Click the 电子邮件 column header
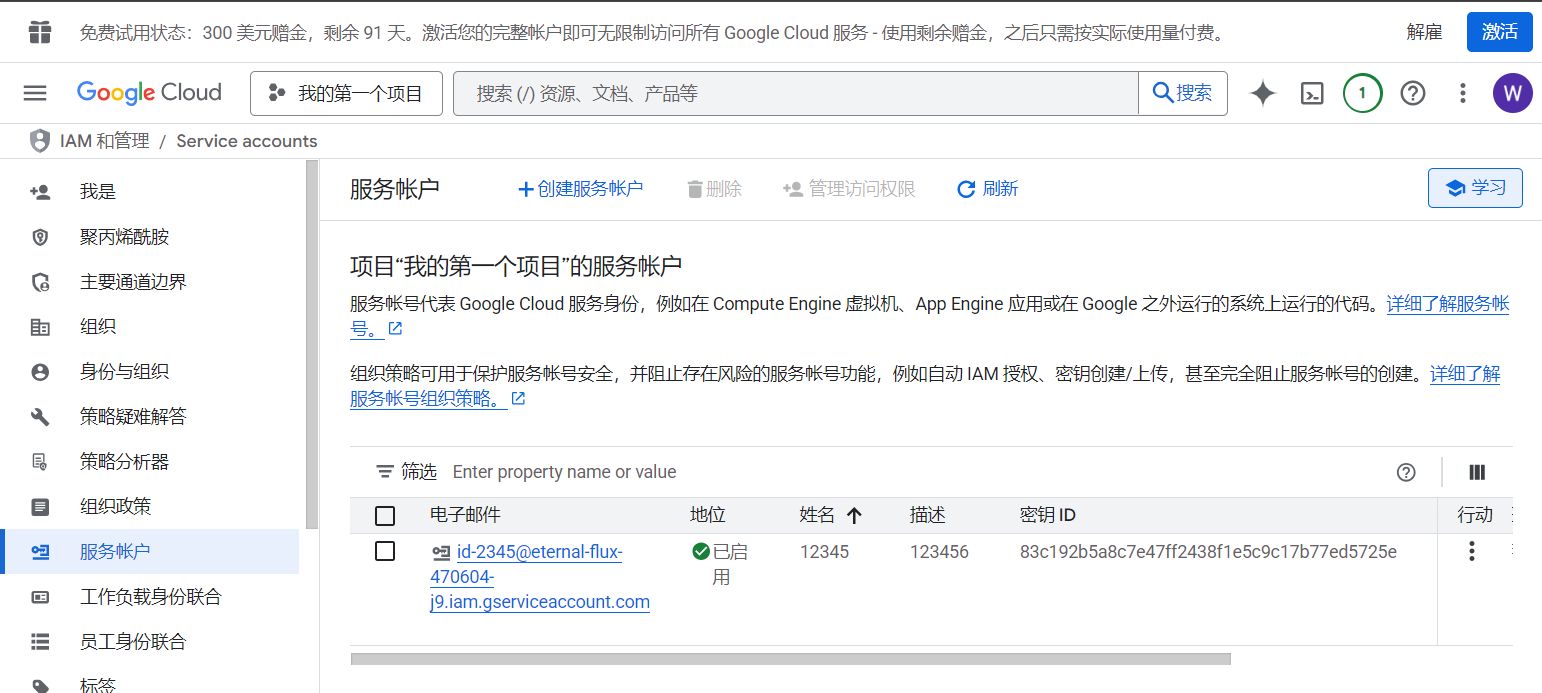Image resolution: width=1542 pixels, height=693 pixels. point(465,515)
